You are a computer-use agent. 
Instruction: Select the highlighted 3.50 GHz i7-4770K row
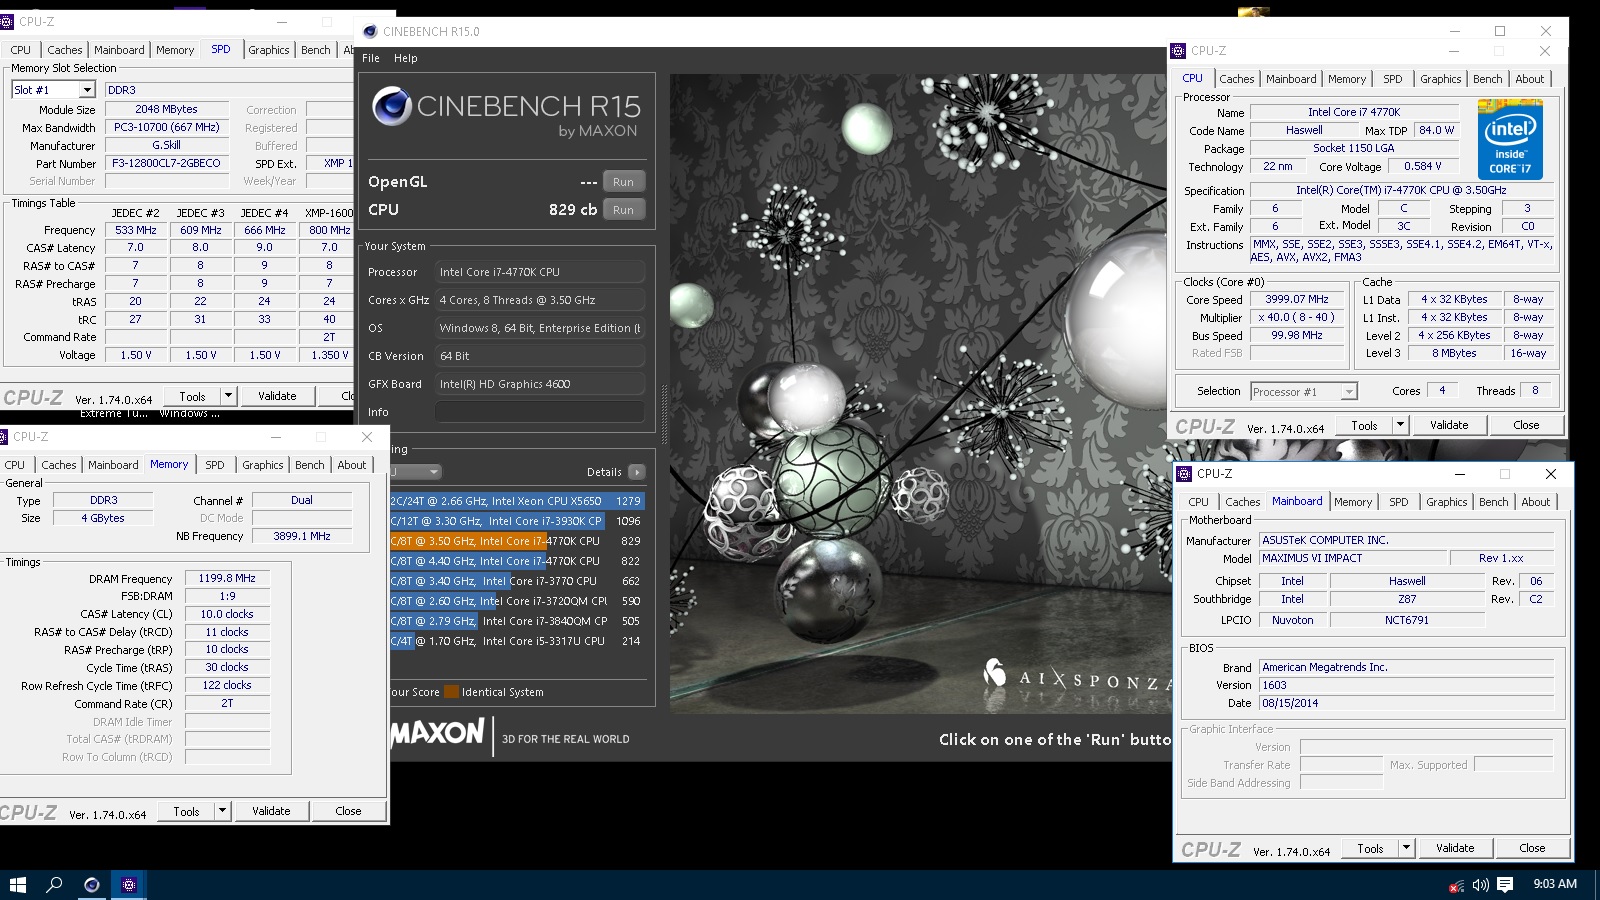coord(517,541)
